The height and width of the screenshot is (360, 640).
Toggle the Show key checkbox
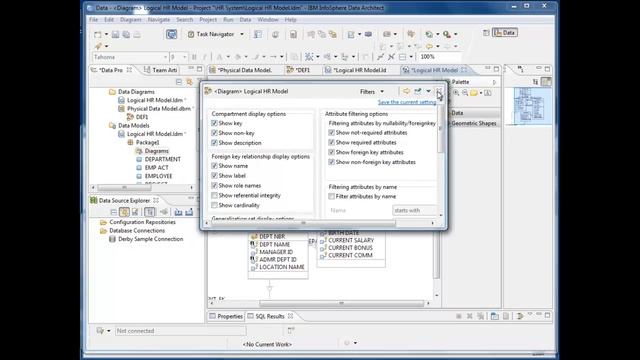pos(214,123)
